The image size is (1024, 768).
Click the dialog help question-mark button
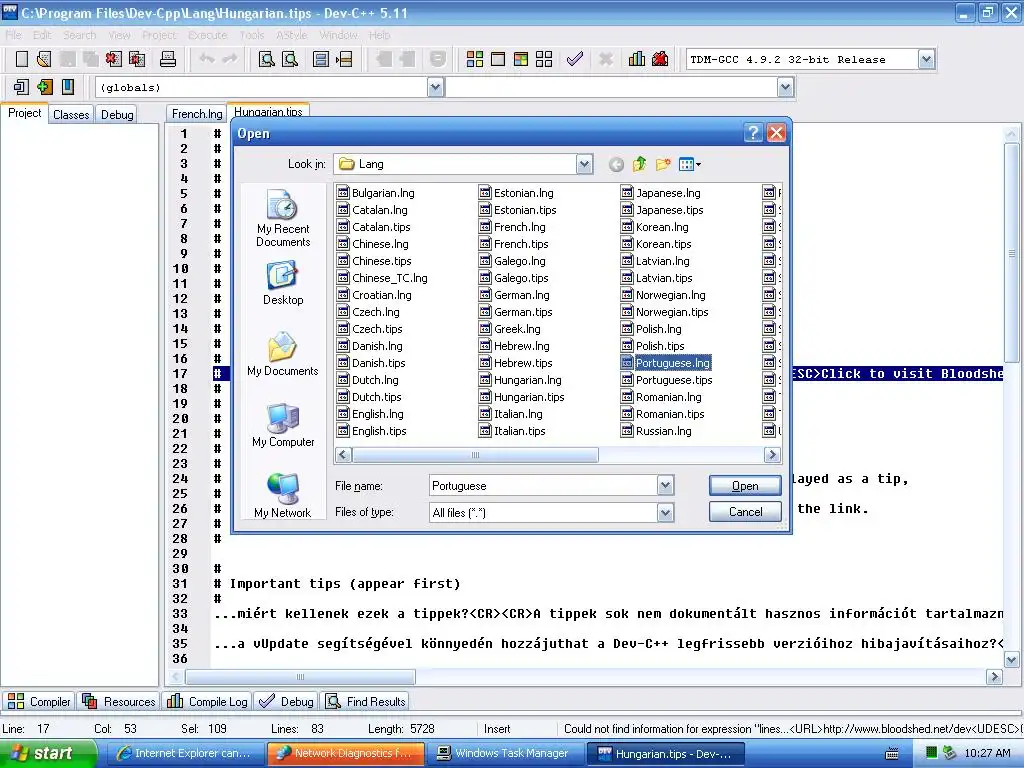(753, 133)
